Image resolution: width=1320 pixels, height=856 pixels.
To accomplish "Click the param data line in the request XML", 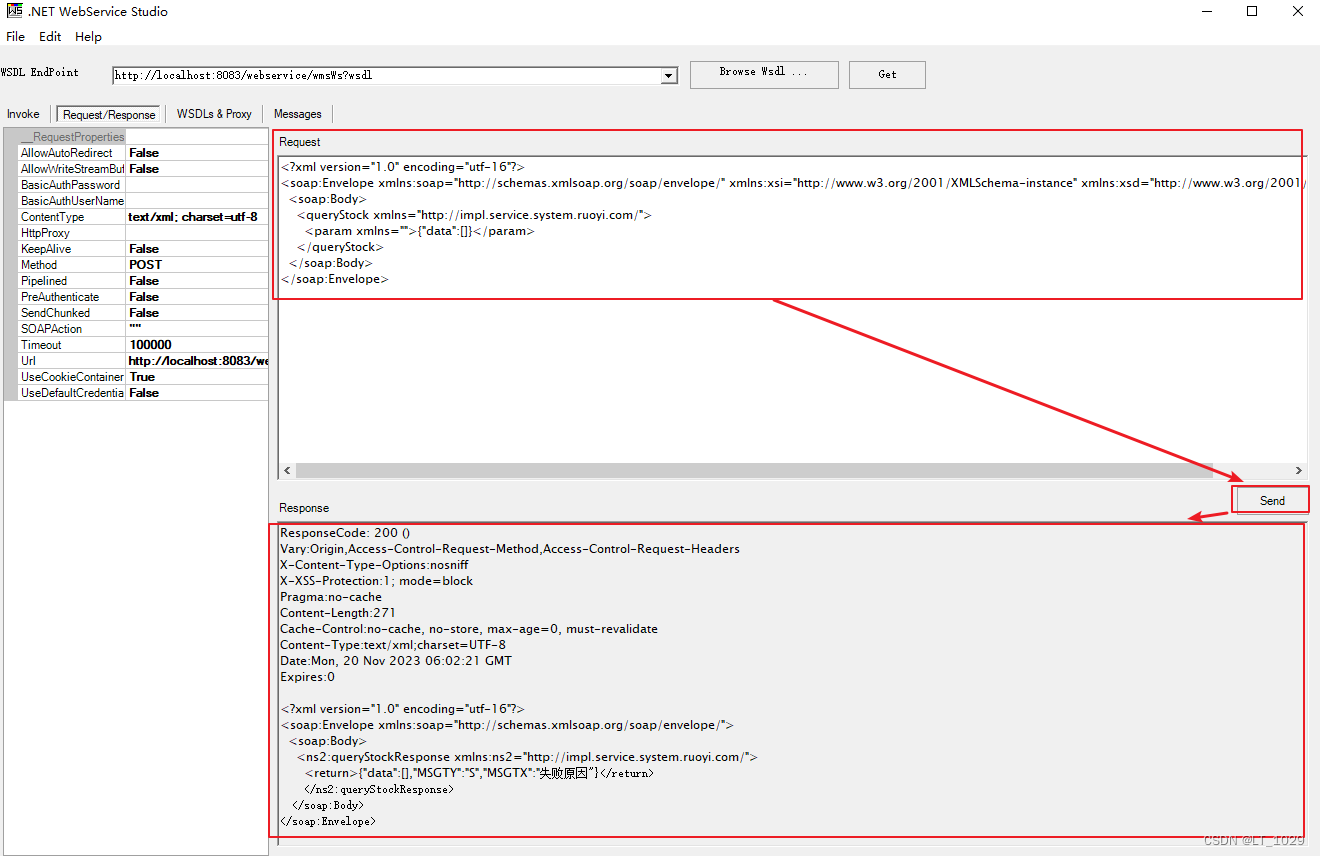I will (x=420, y=231).
